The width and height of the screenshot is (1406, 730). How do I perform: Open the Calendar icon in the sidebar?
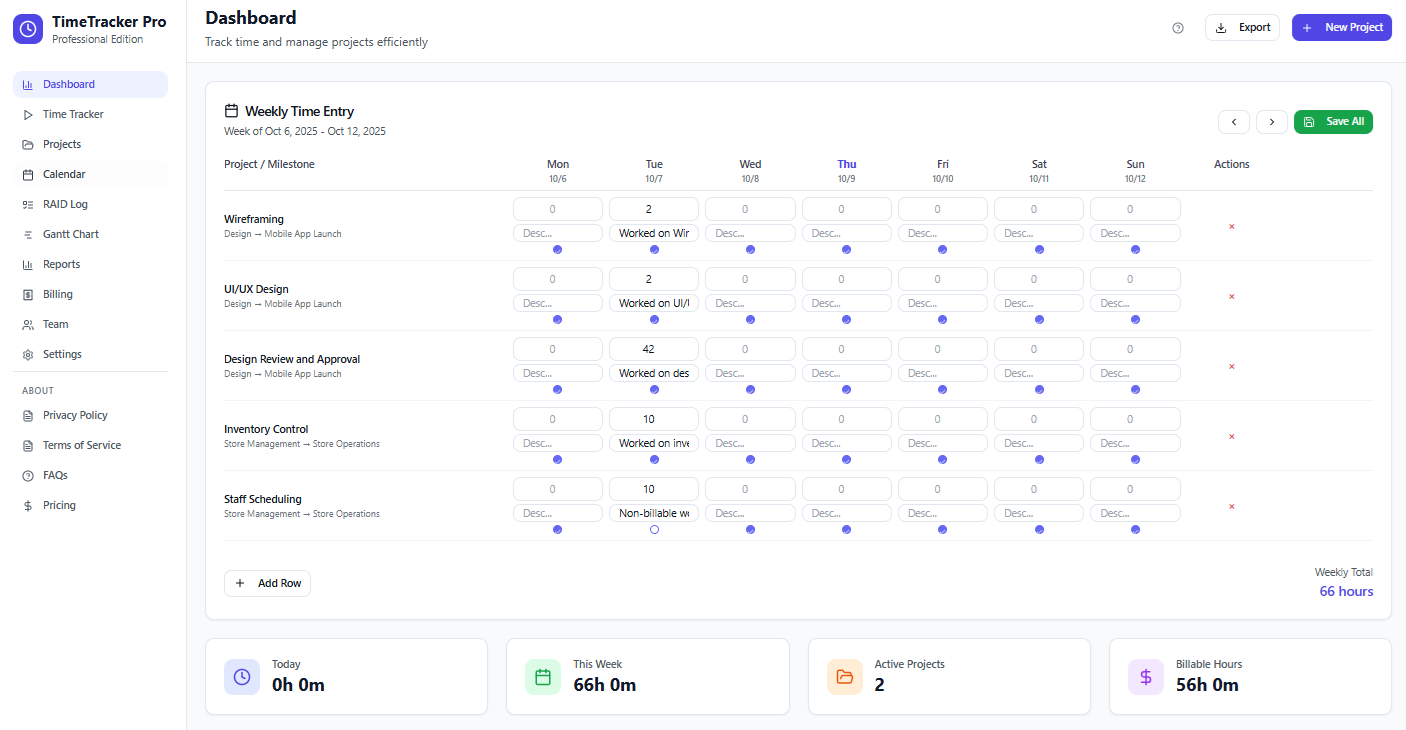point(29,174)
